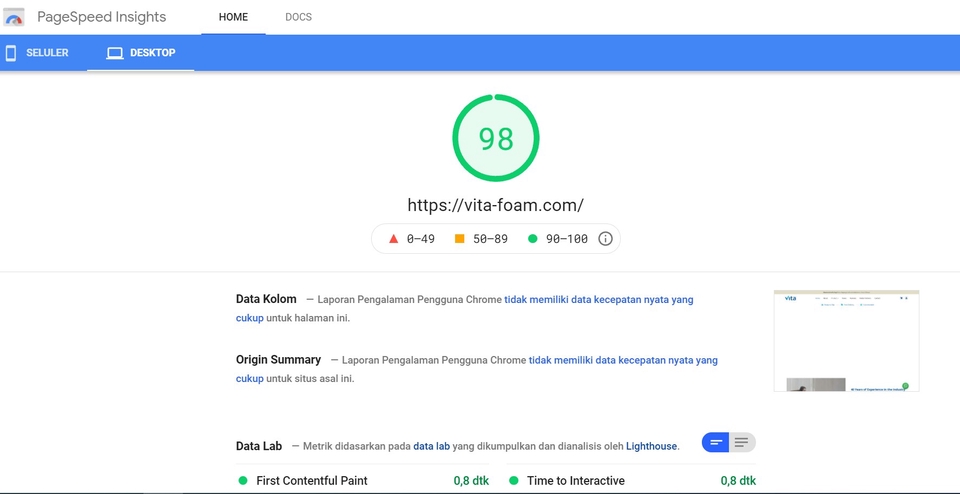Click the Data Lab heading
Screen dimensions: 960x494
259,446
